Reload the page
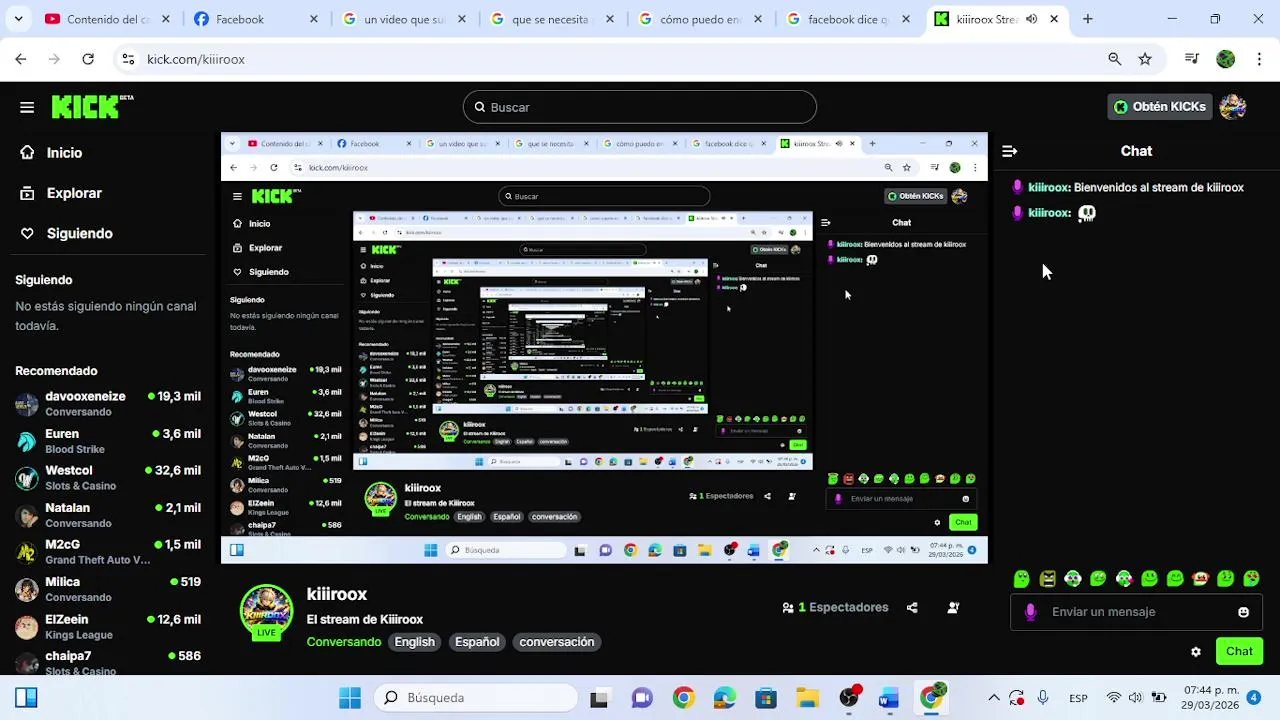 (x=88, y=59)
